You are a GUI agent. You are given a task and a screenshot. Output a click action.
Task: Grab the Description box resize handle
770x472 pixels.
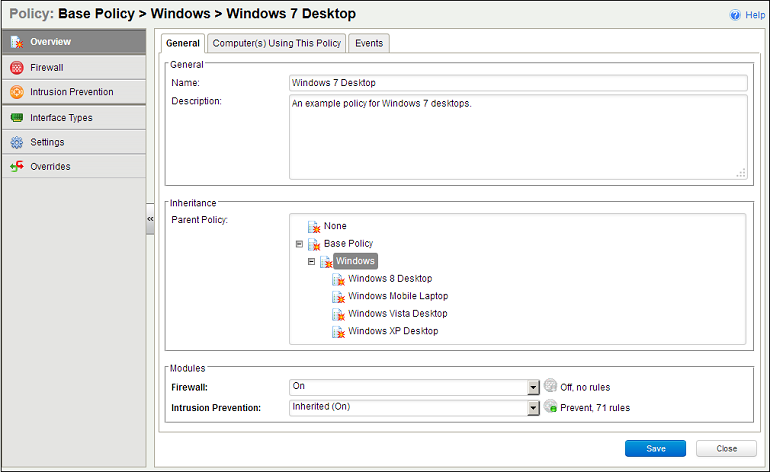coord(741,173)
